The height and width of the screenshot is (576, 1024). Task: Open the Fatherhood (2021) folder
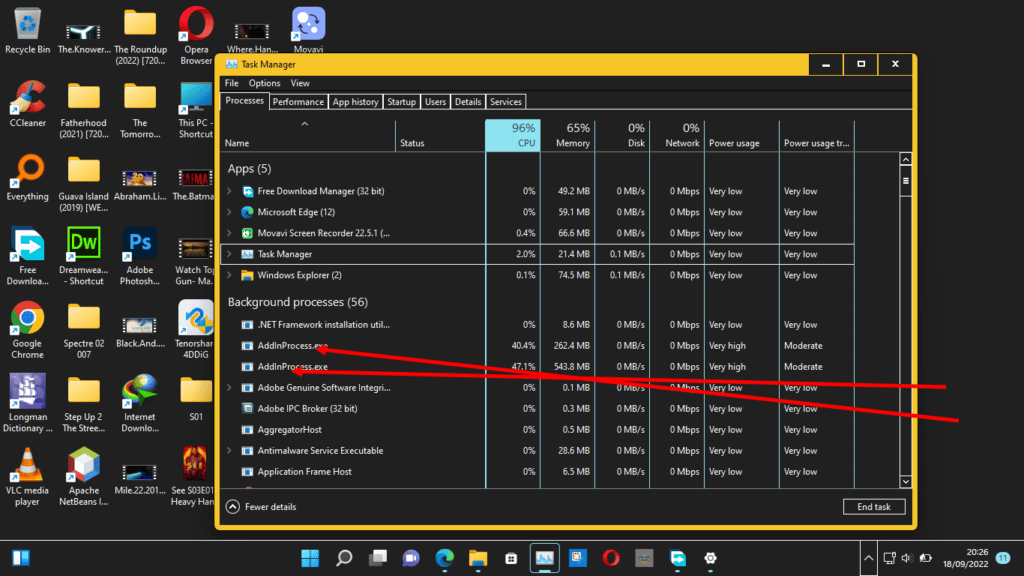[84, 110]
